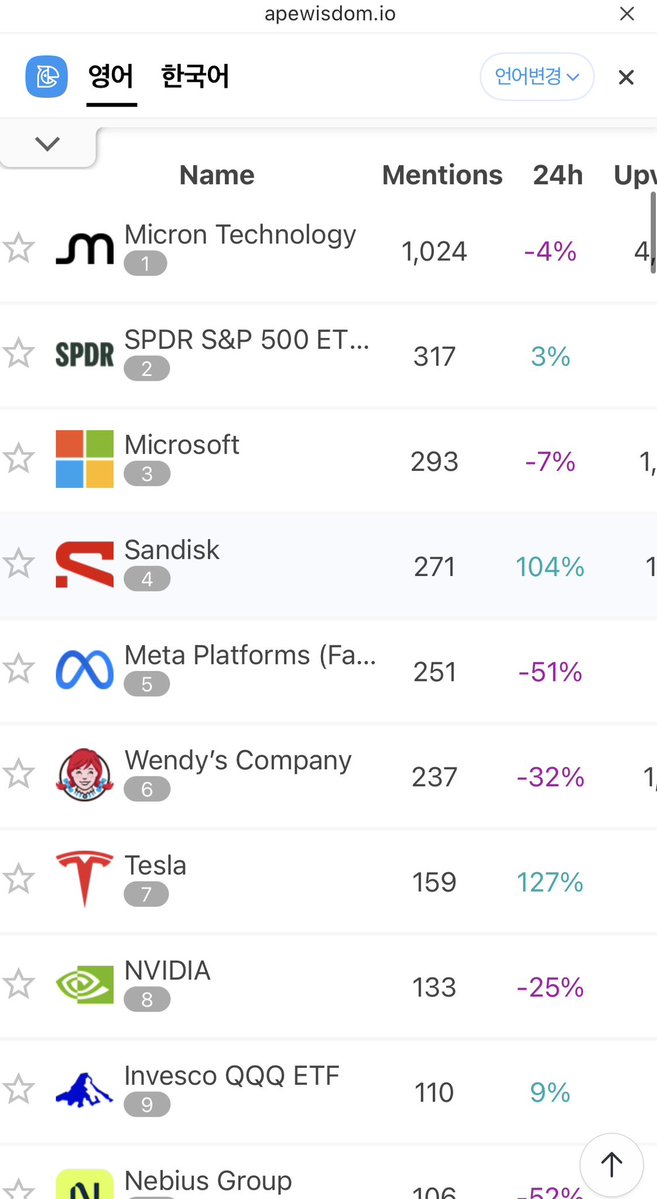The image size is (657, 1199).
Task: Open the 언어변경 language dropdown
Action: click(x=537, y=76)
